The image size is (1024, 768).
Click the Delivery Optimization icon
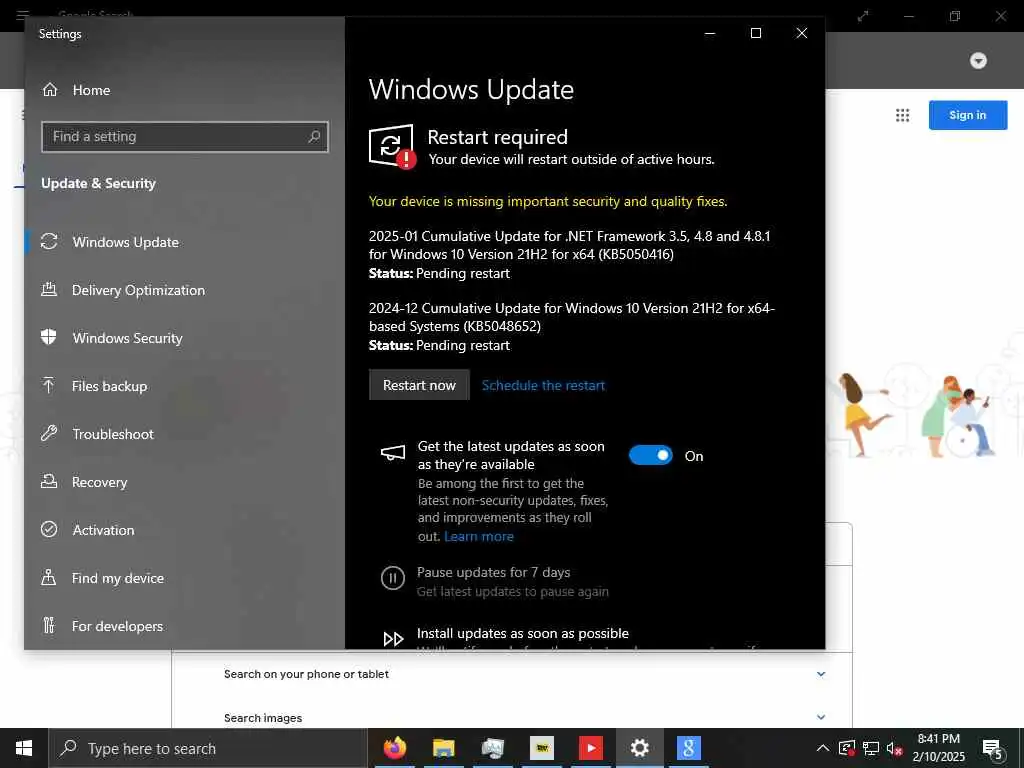[49, 289]
